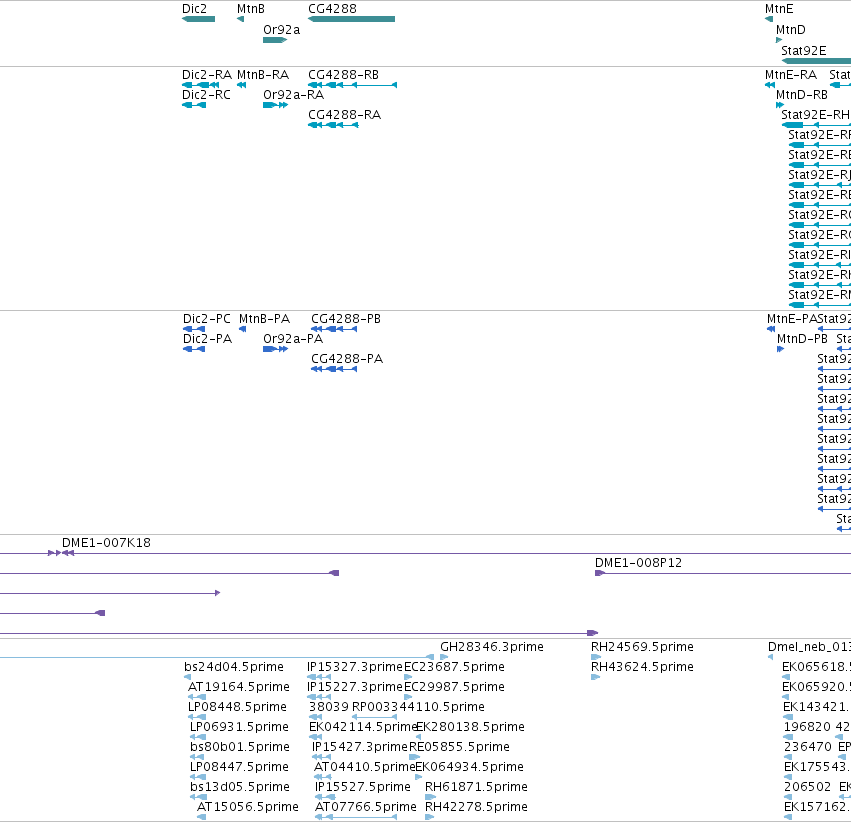
Task: Select EST AT15056.5prime label
Action: pos(247,807)
